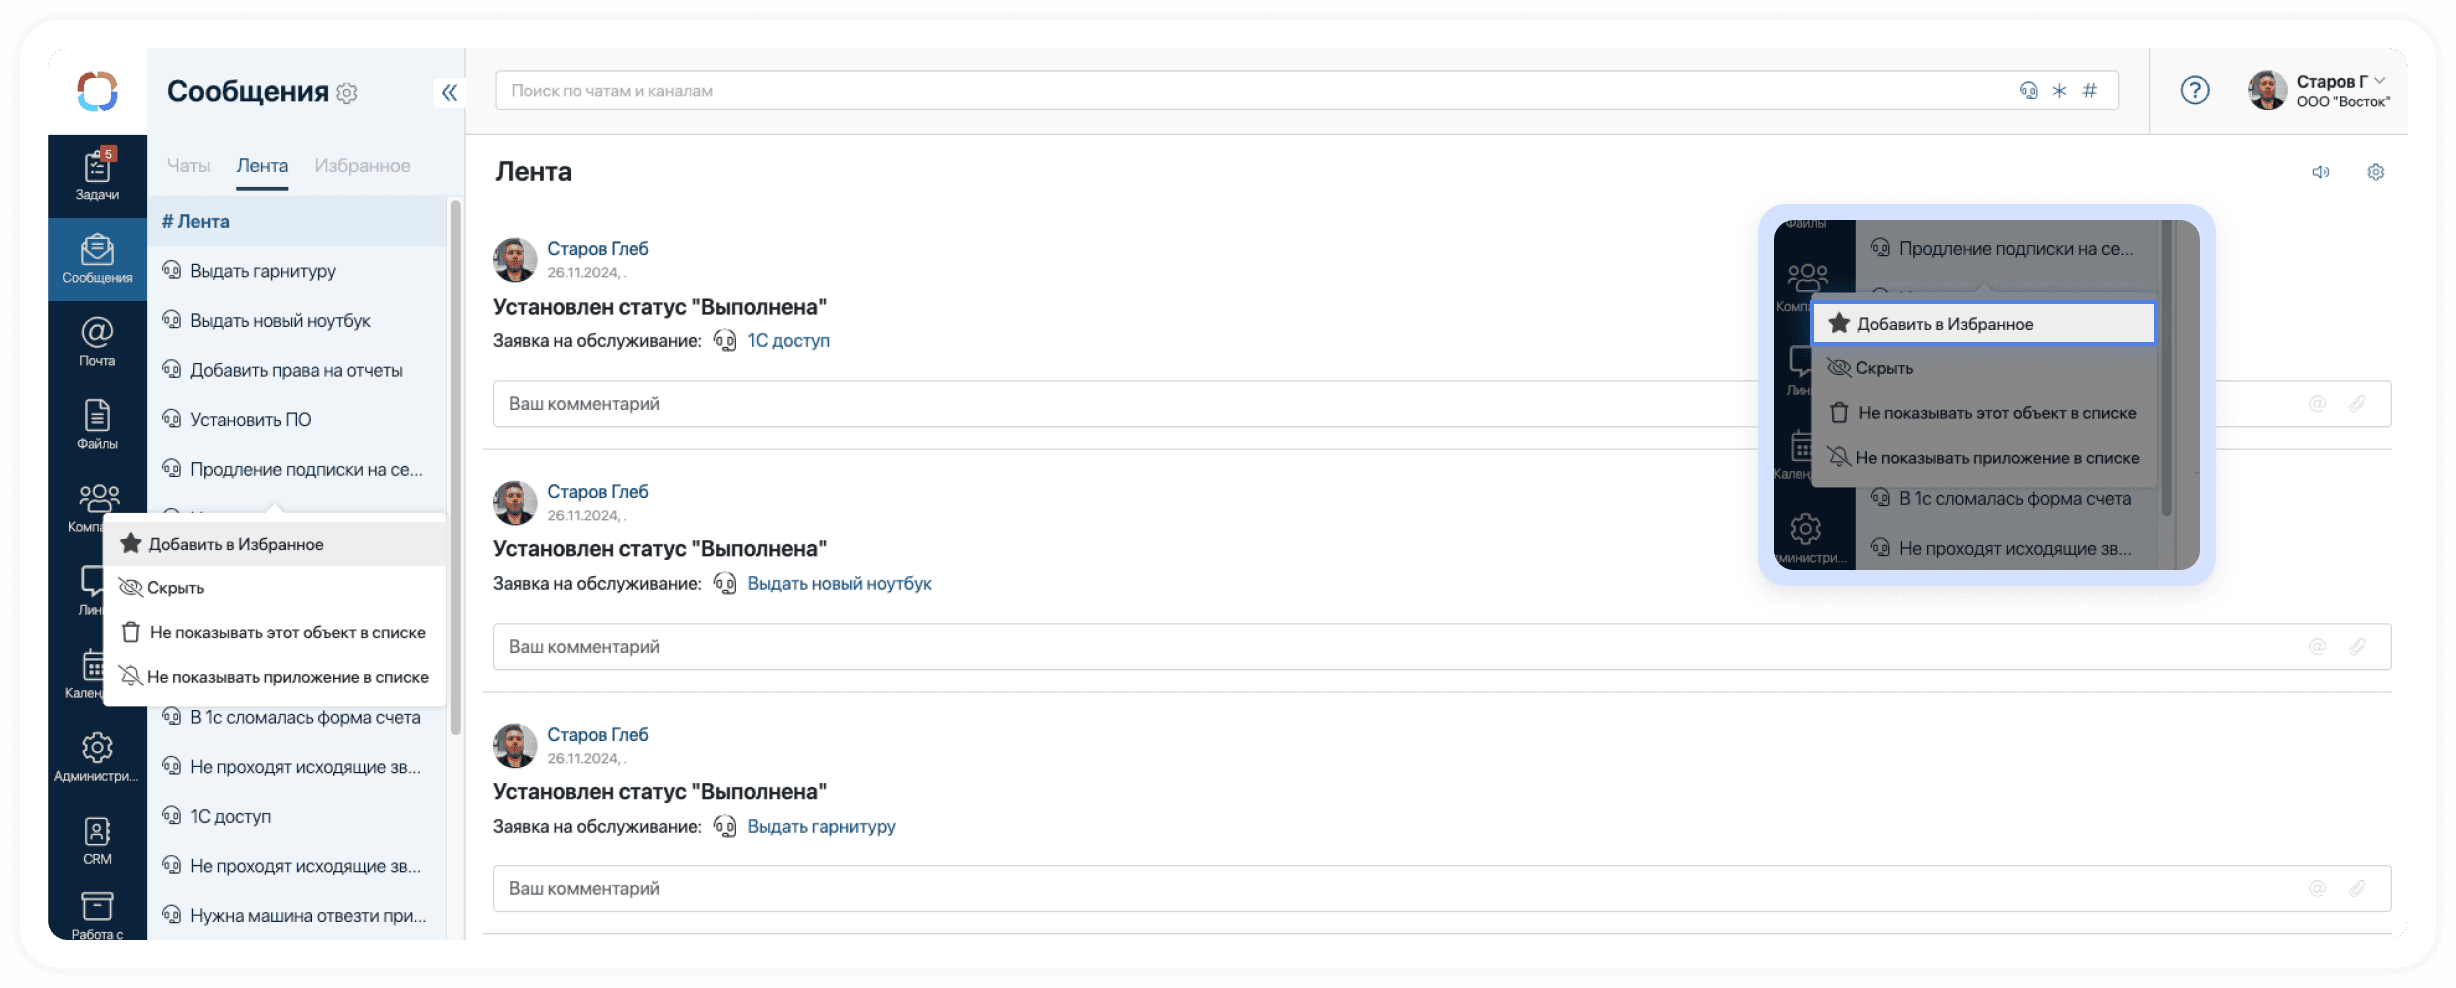Open the Files section in sidebar

click(x=97, y=423)
